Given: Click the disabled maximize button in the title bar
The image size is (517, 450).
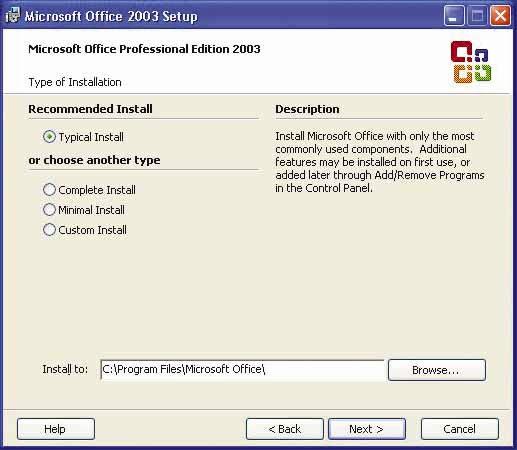Looking at the screenshot, I should click(x=477, y=16).
